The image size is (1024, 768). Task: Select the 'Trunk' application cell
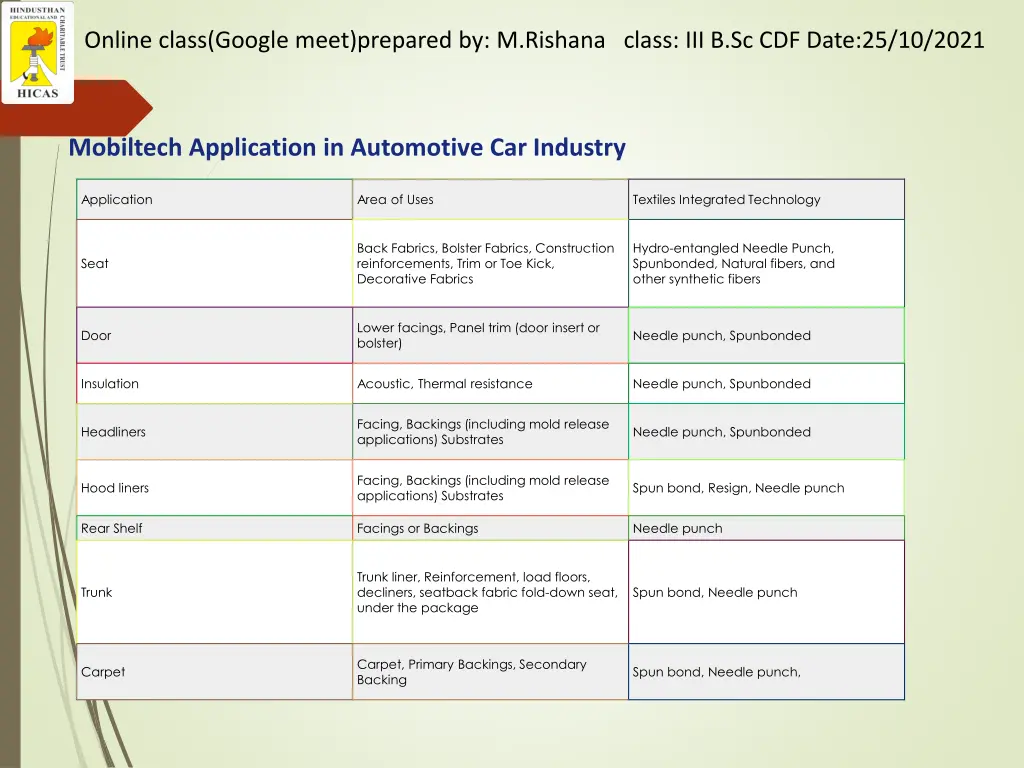tap(214, 592)
